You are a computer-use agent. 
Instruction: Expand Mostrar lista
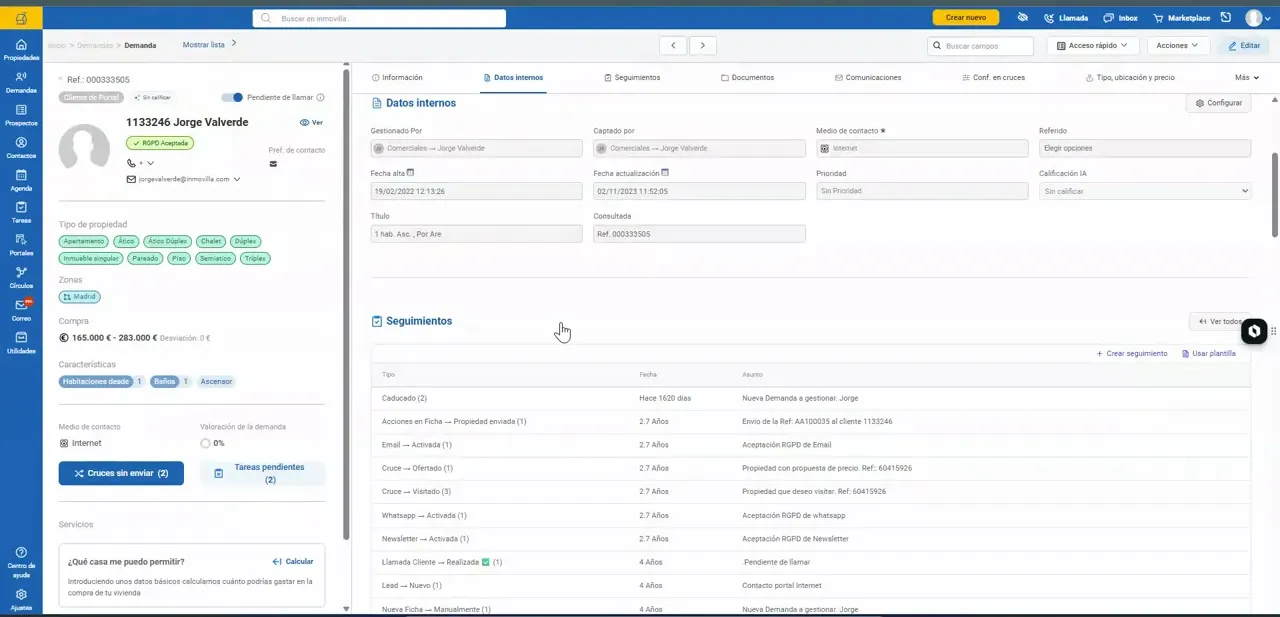pyautogui.click(x=210, y=45)
